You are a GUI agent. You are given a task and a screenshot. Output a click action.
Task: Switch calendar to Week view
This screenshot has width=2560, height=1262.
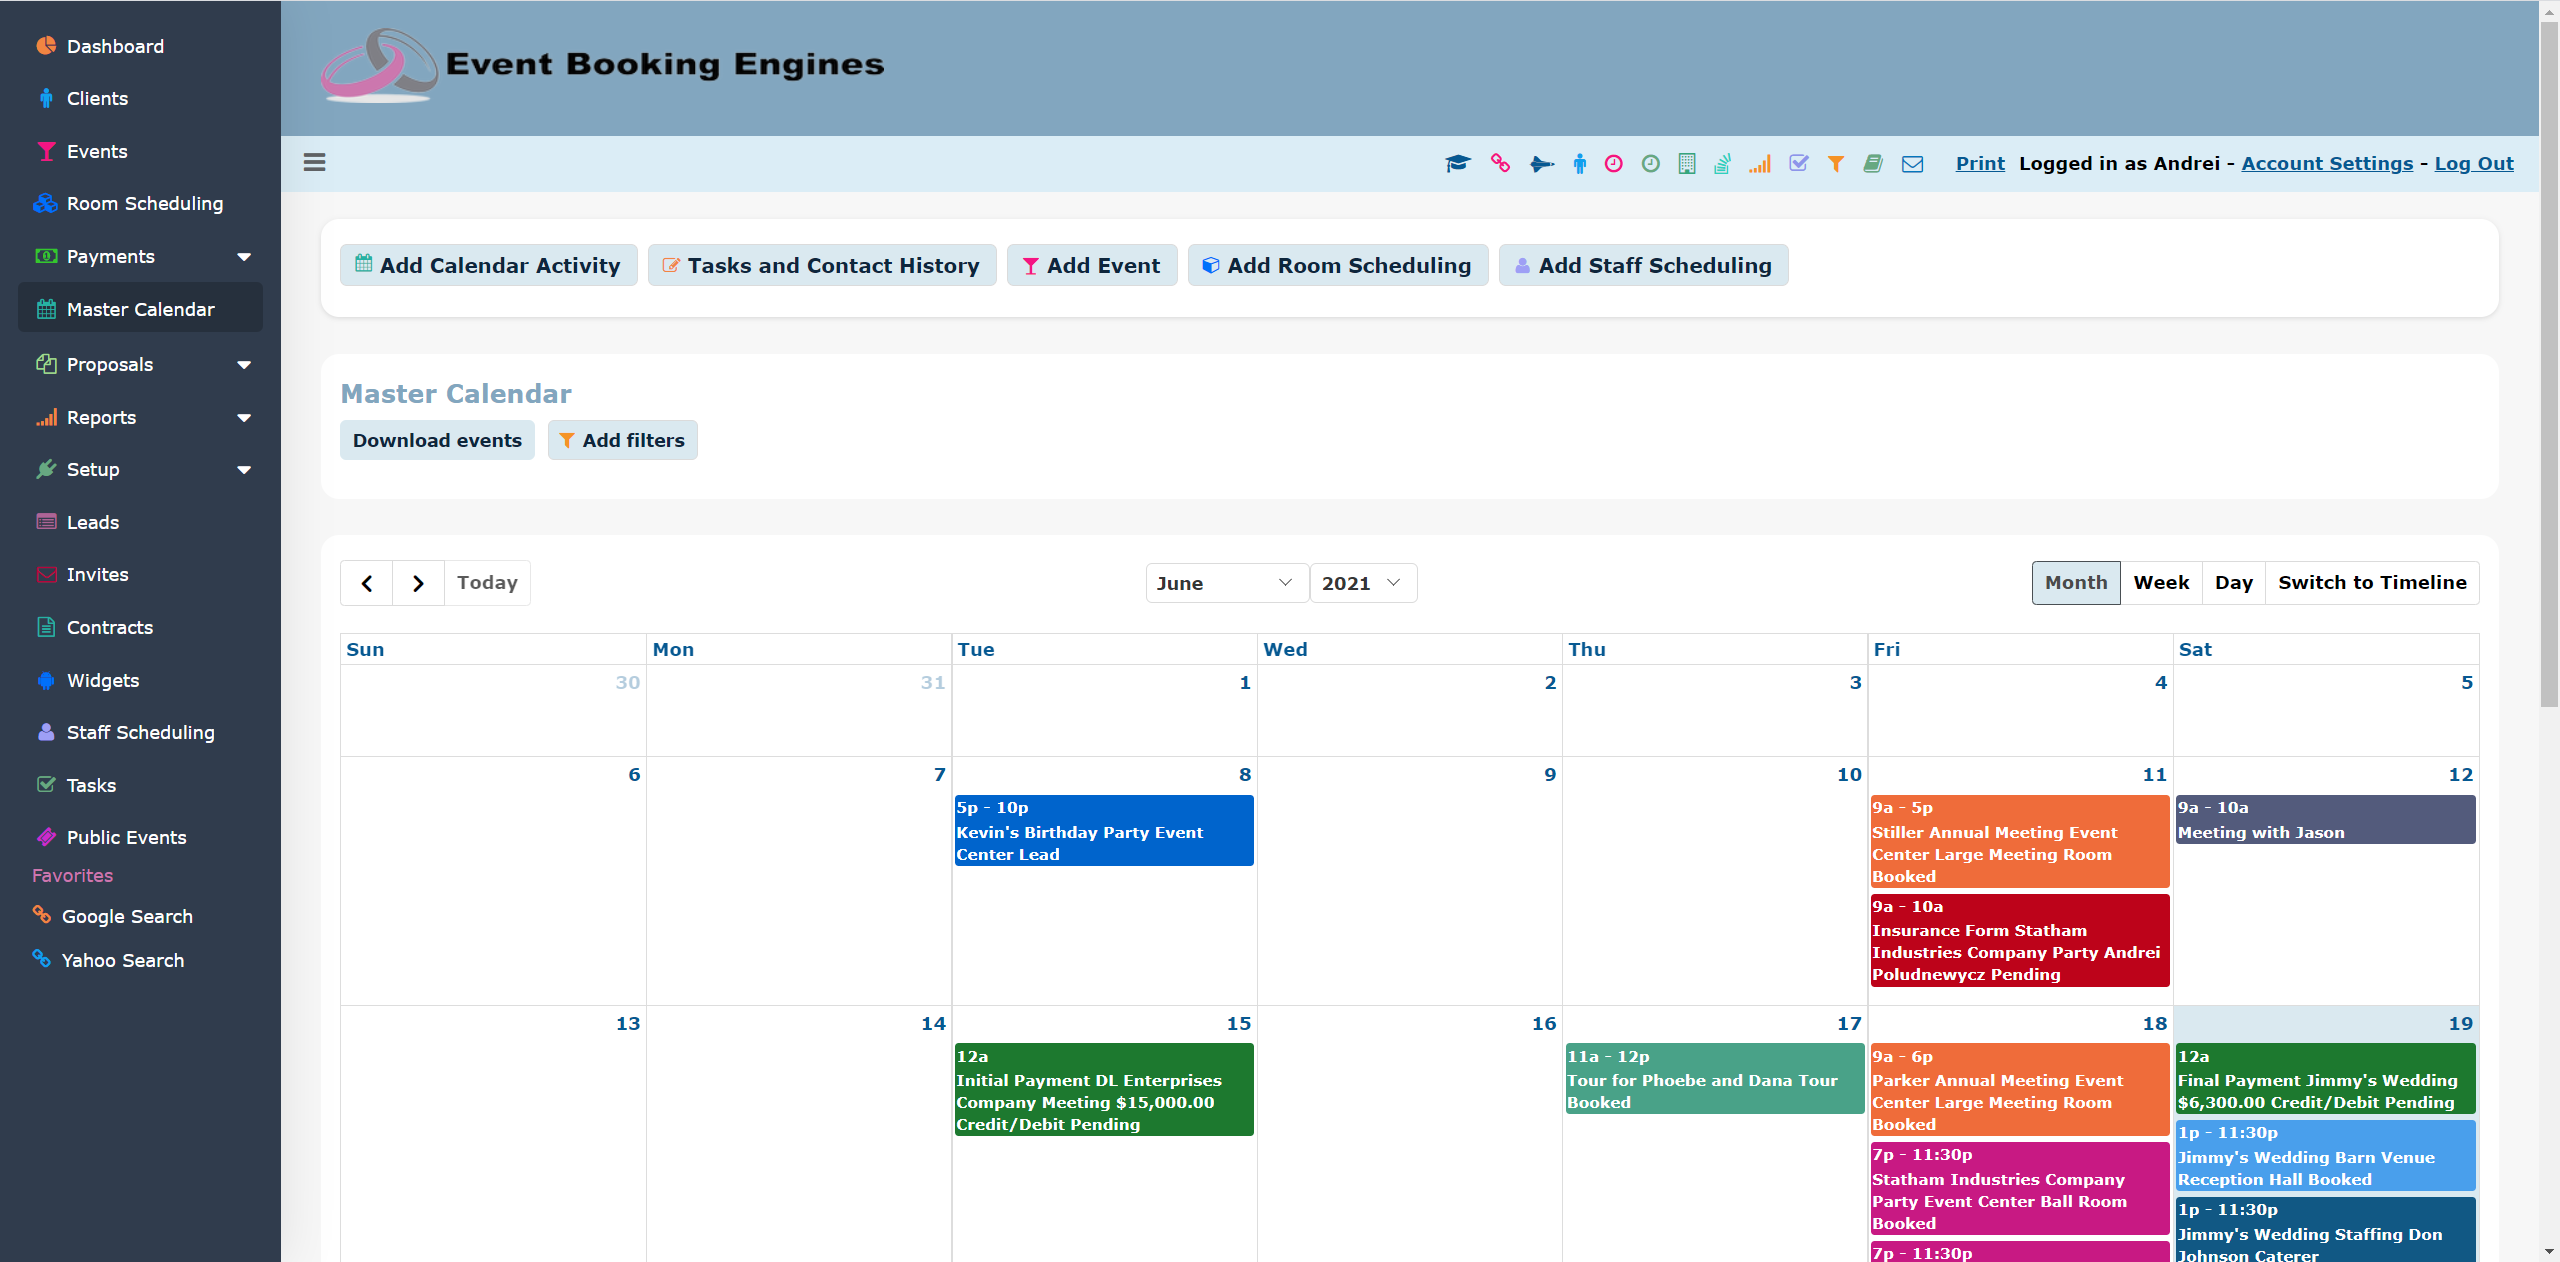pyautogui.click(x=2160, y=583)
